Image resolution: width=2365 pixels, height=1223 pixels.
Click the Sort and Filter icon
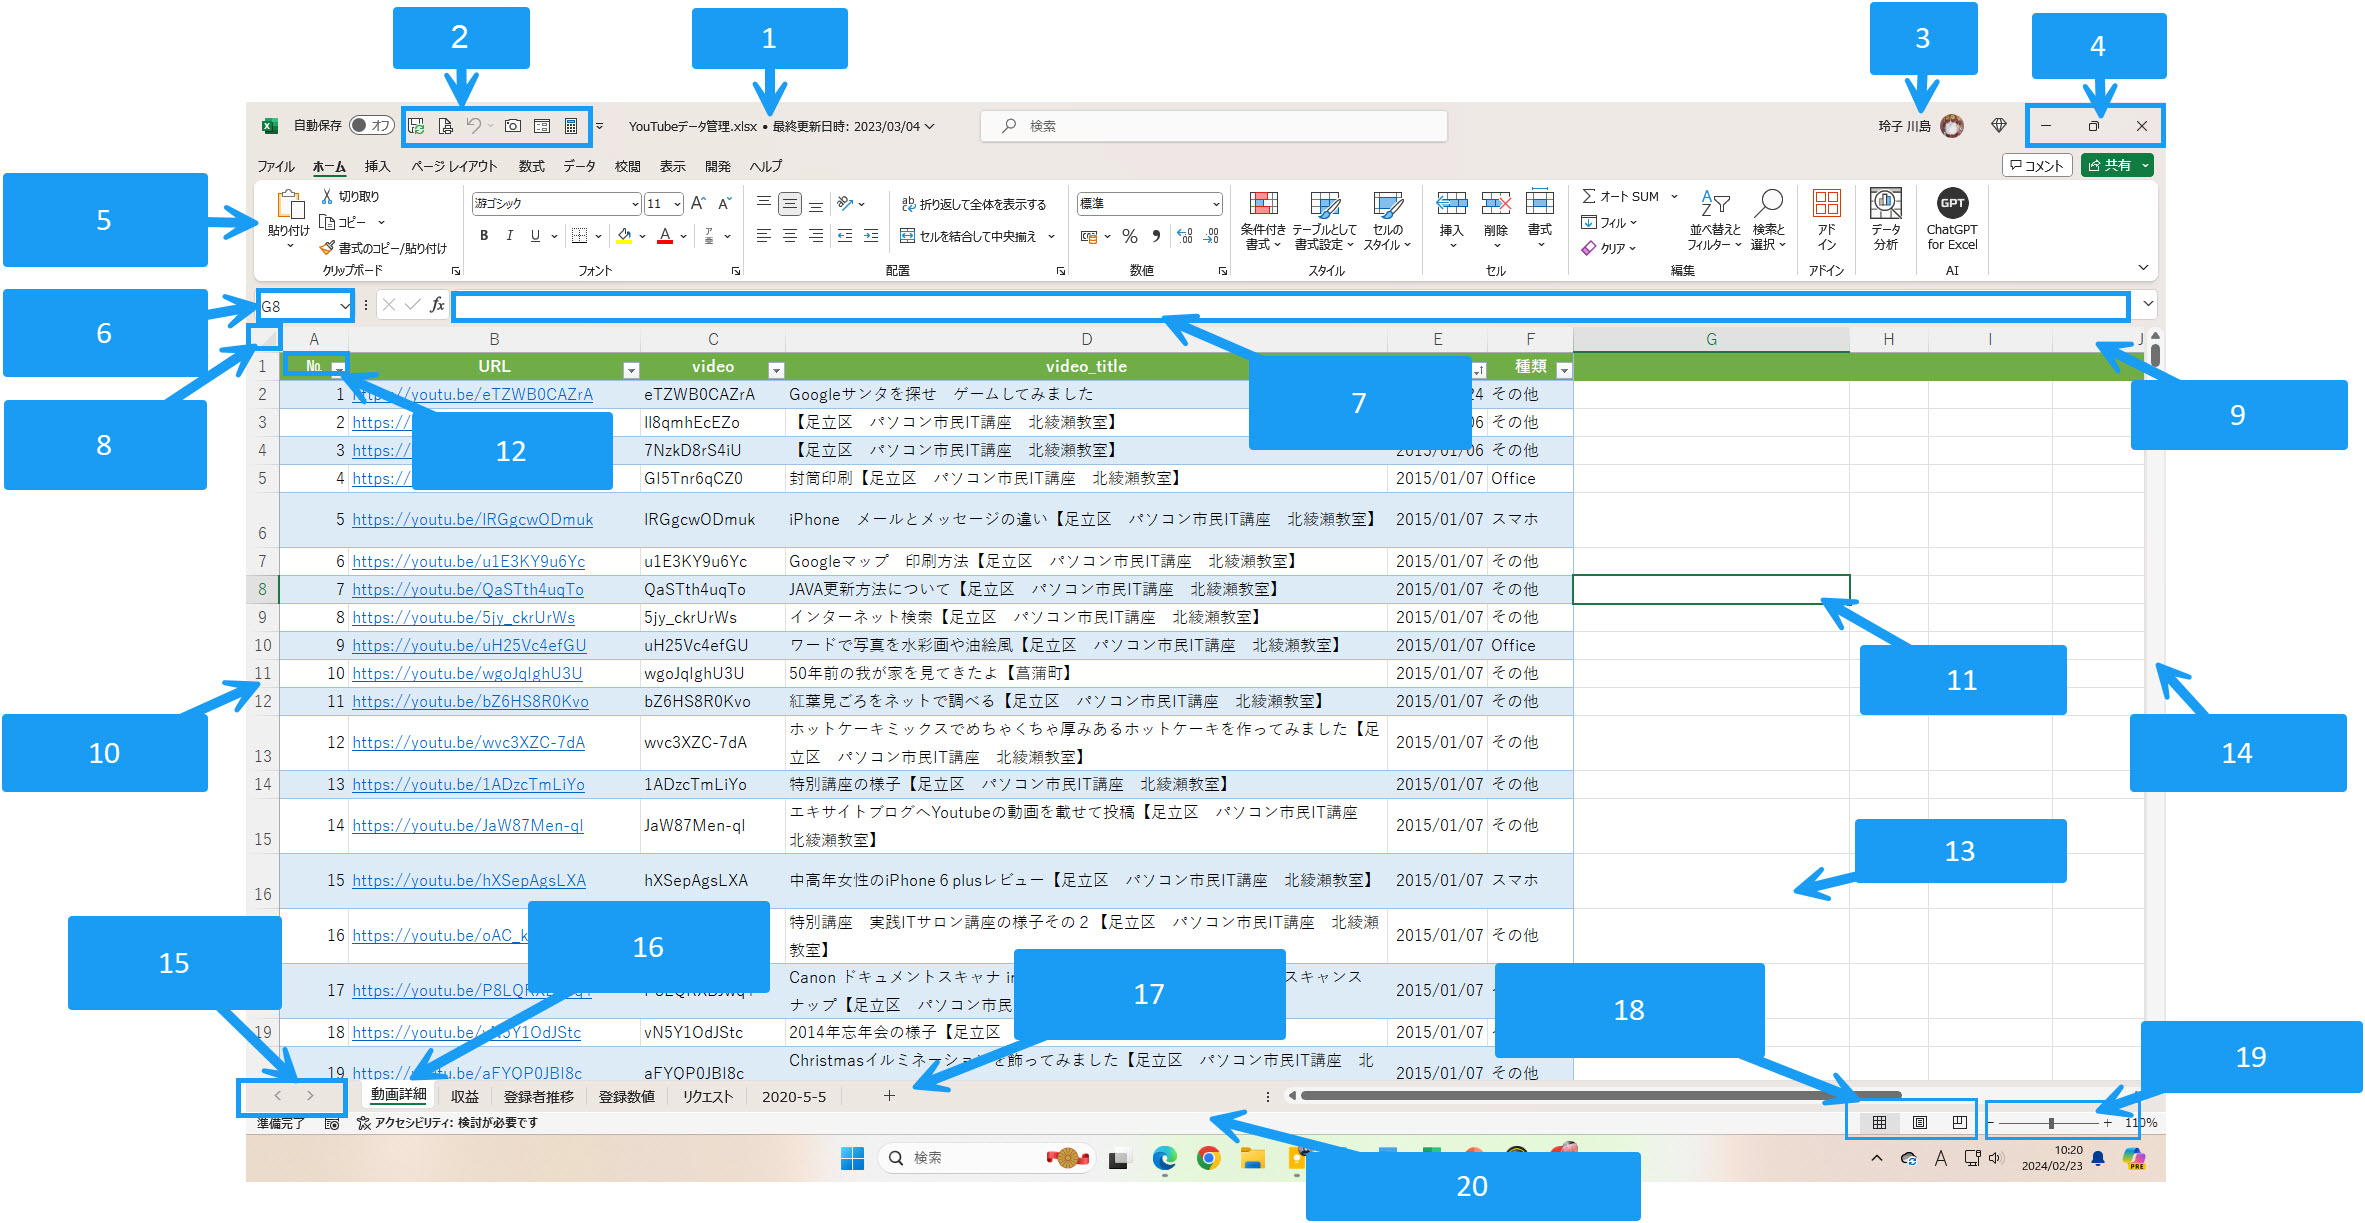pos(1714,205)
